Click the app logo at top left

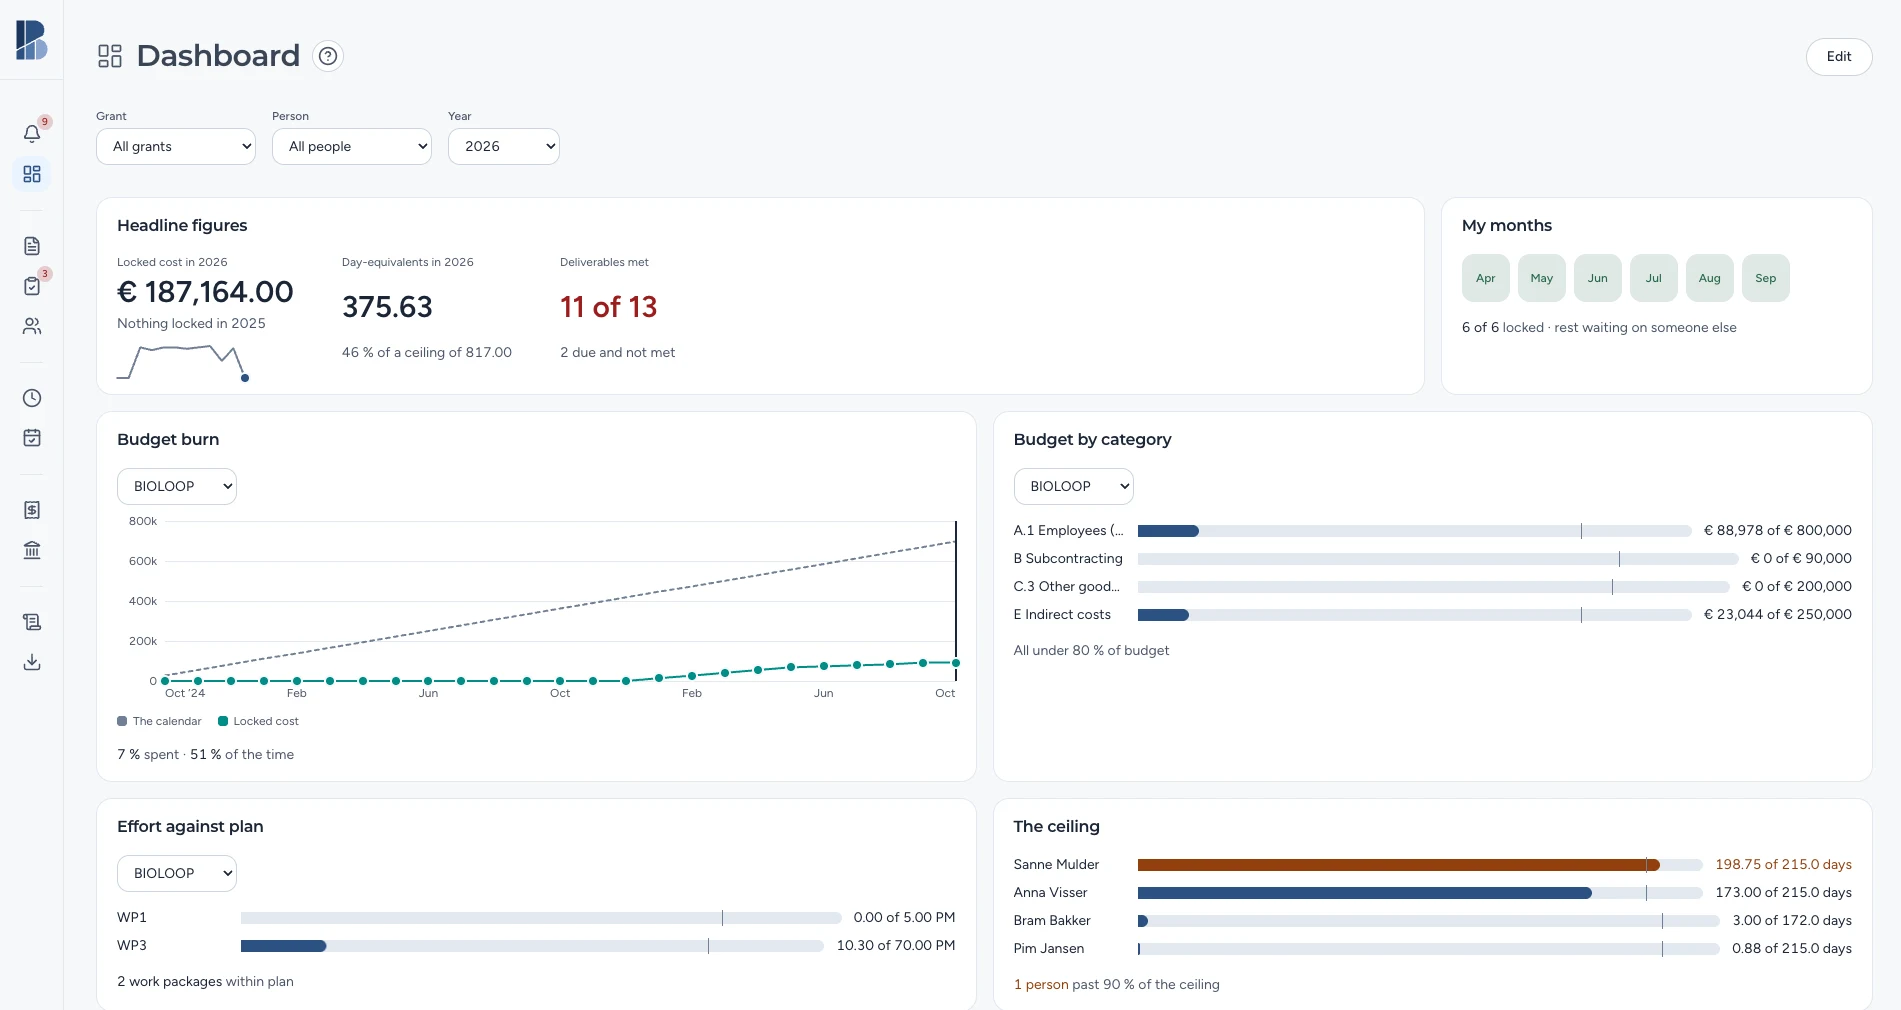(31, 40)
